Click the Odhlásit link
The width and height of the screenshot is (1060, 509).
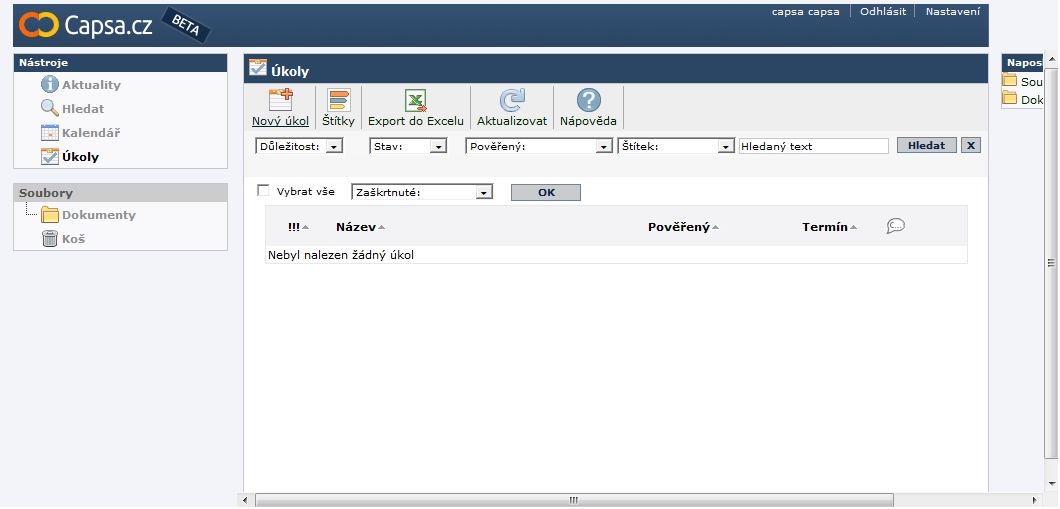tap(883, 12)
